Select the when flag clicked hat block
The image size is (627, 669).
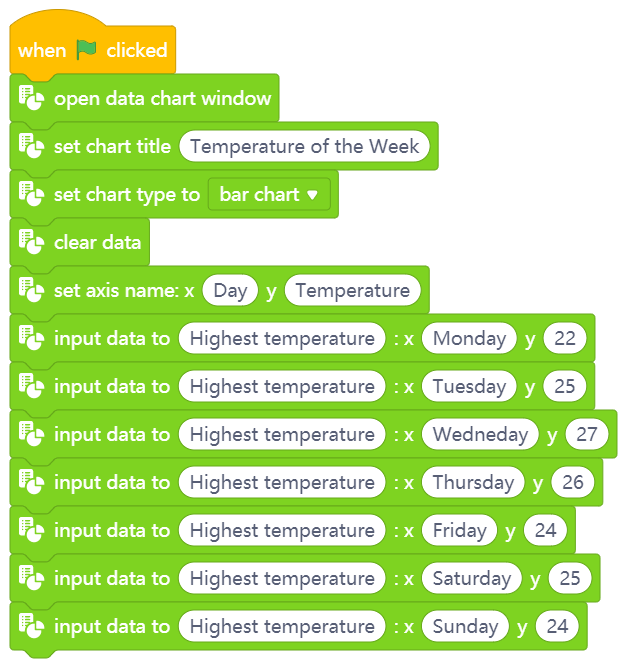pos(93,43)
